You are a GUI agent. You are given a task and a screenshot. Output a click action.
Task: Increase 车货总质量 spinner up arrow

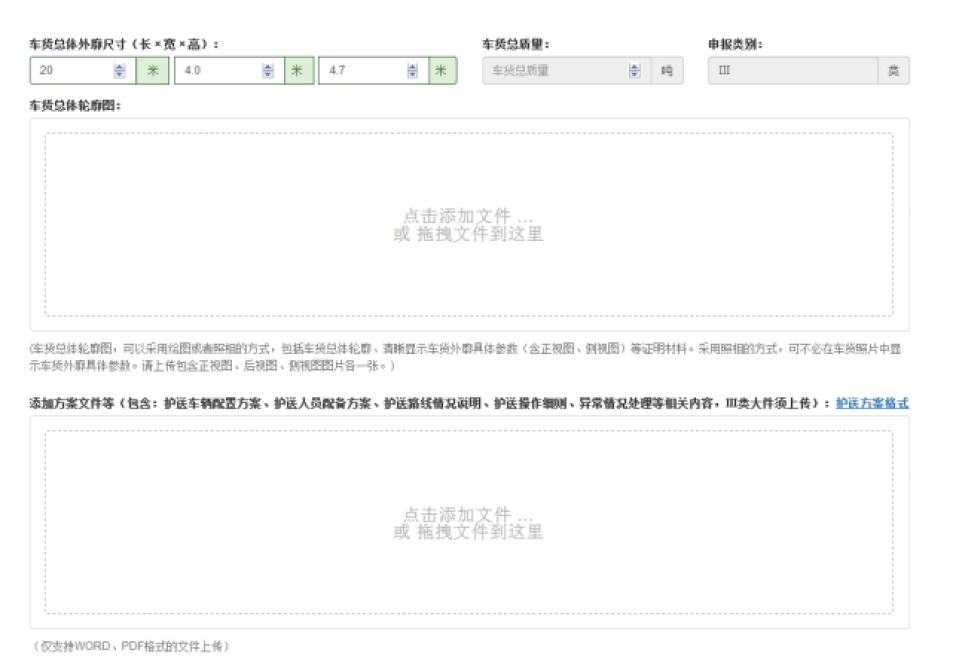634,67
